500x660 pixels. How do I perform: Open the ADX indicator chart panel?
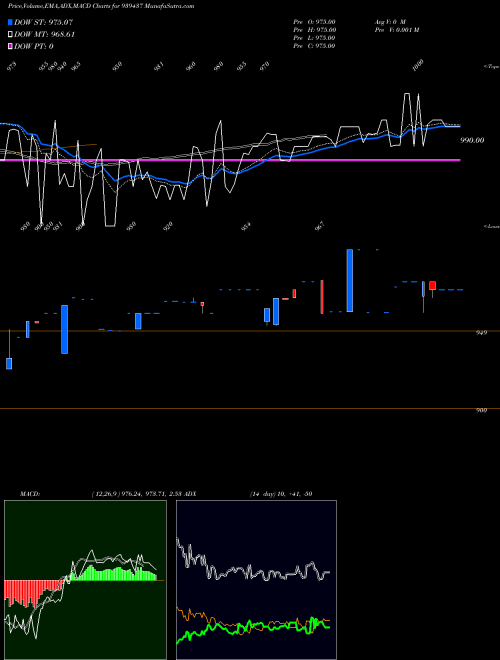[256, 580]
